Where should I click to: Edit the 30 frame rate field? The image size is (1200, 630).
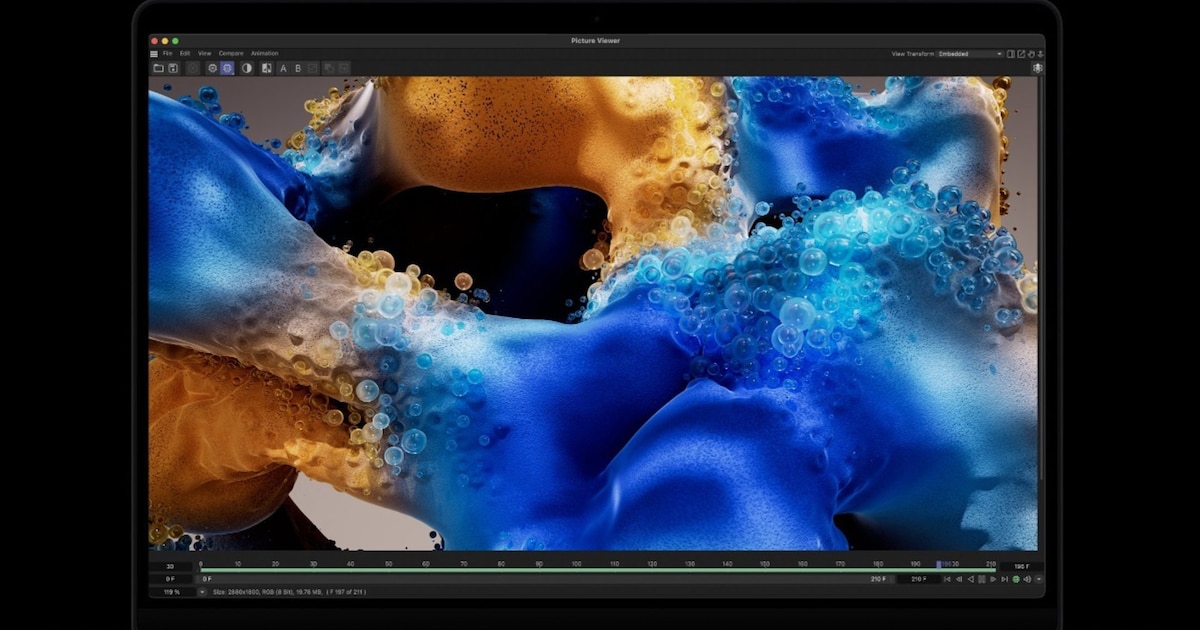click(170, 566)
